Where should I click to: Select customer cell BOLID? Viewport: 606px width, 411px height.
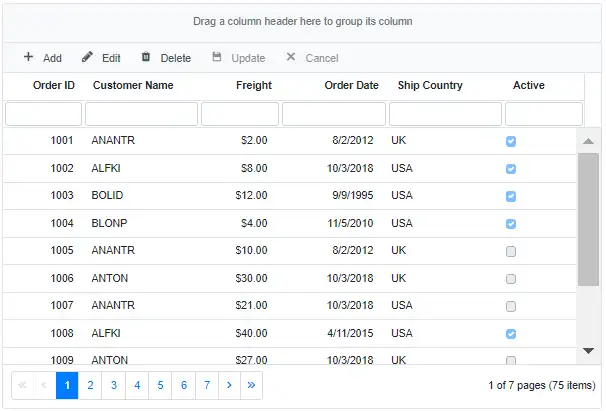tap(107, 195)
